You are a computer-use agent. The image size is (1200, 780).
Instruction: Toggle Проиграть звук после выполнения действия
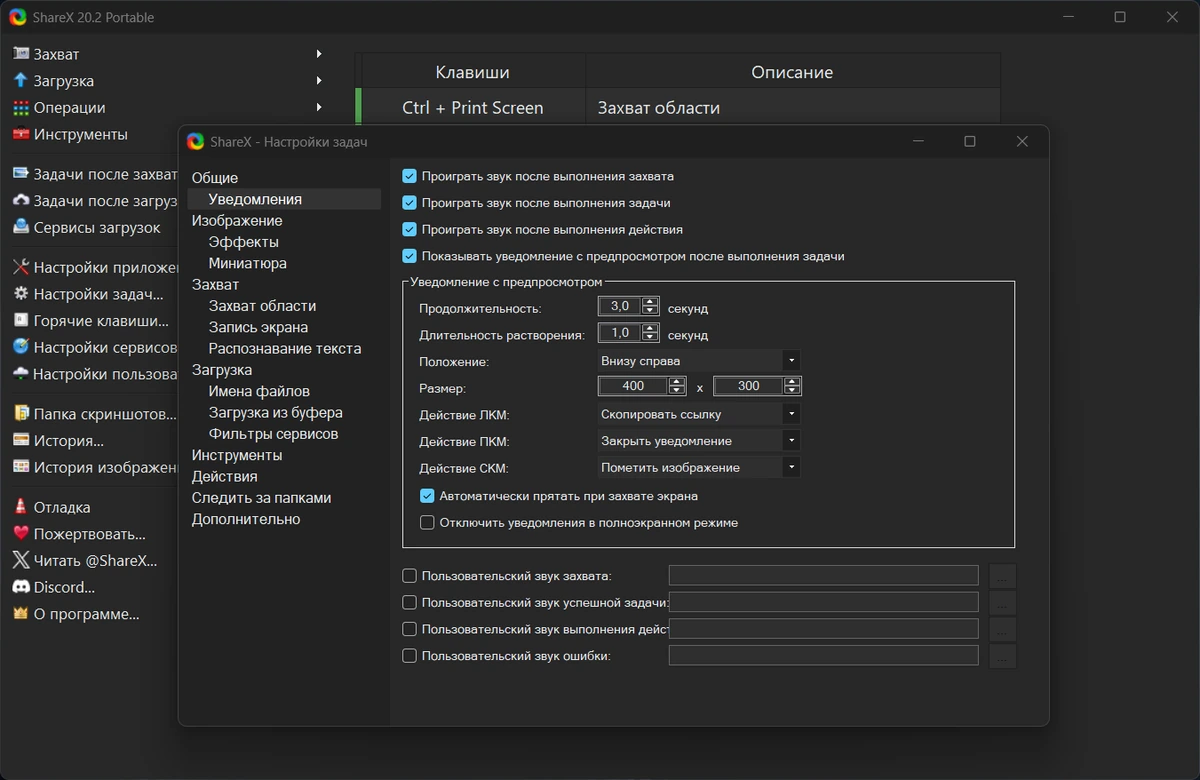click(409, 229)
